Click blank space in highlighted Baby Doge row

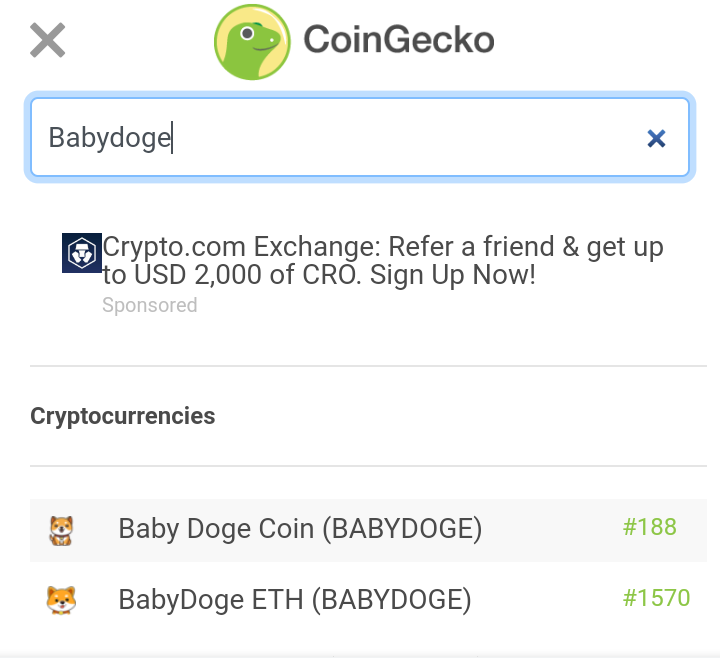[x=551, y=530]
